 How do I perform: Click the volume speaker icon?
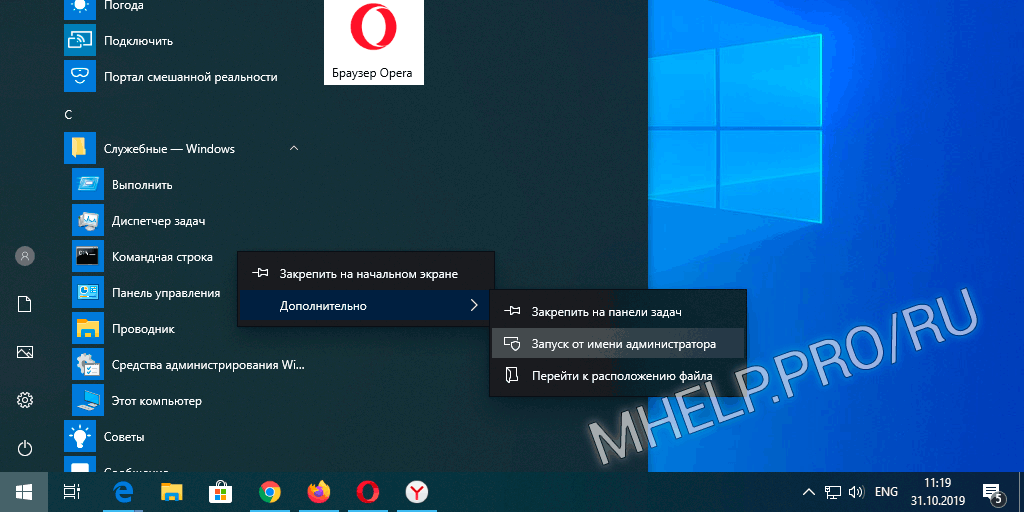(856, 492)
